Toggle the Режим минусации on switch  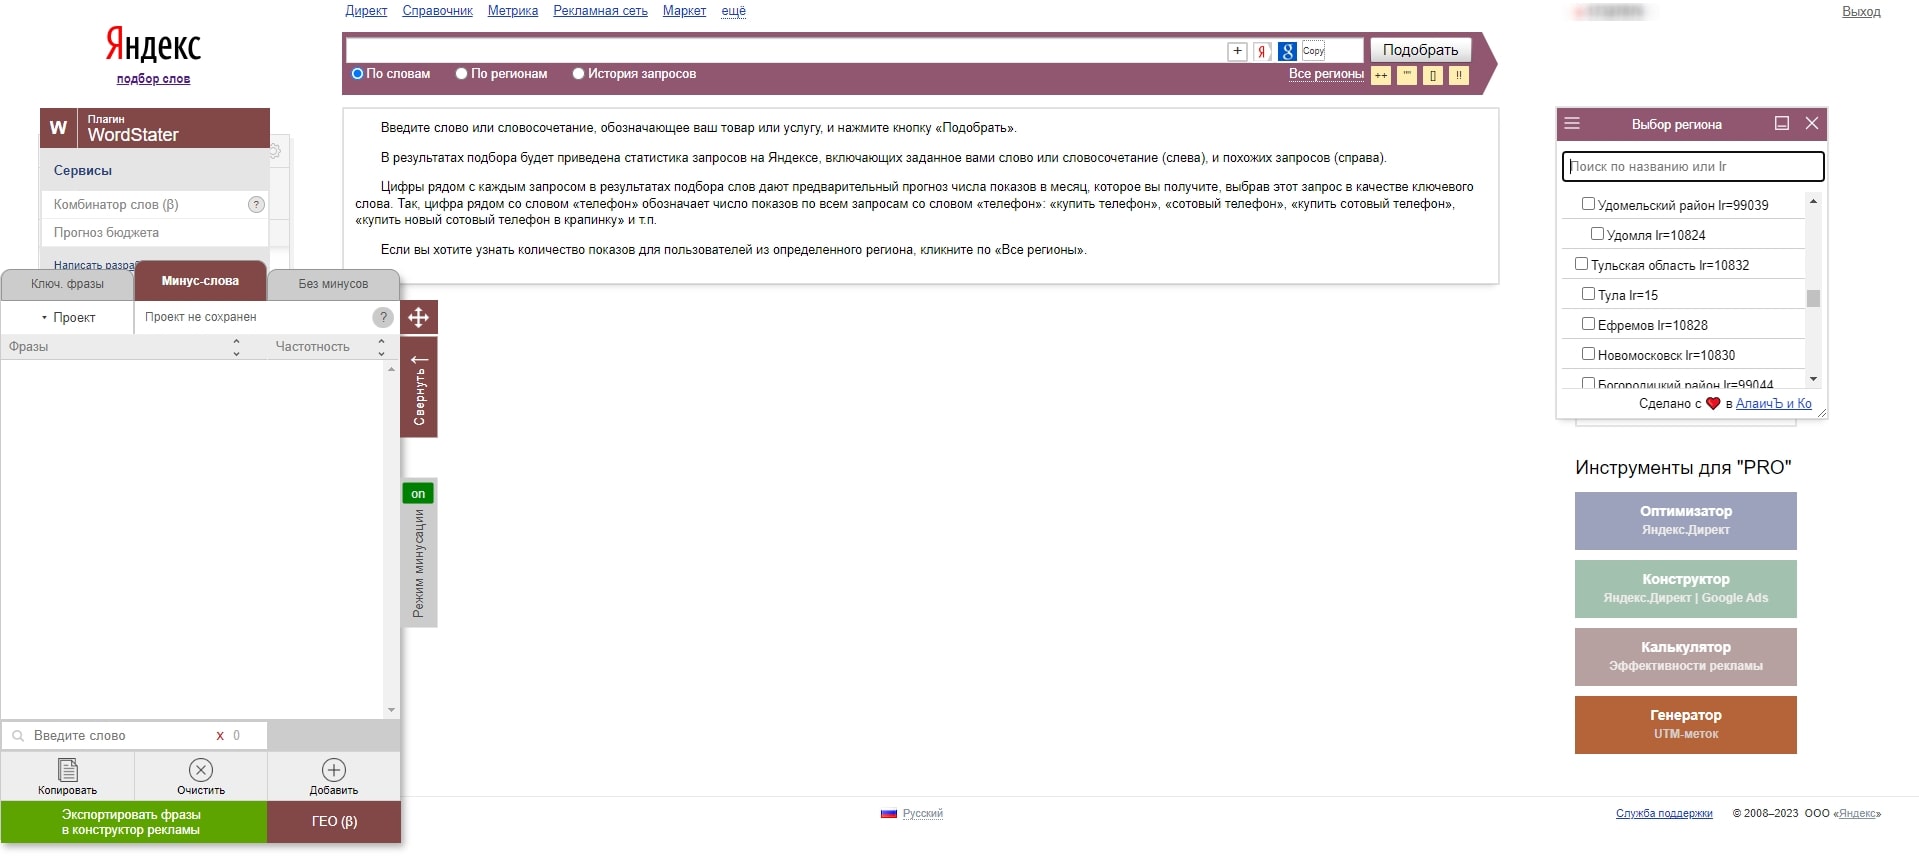coord(418,494)
